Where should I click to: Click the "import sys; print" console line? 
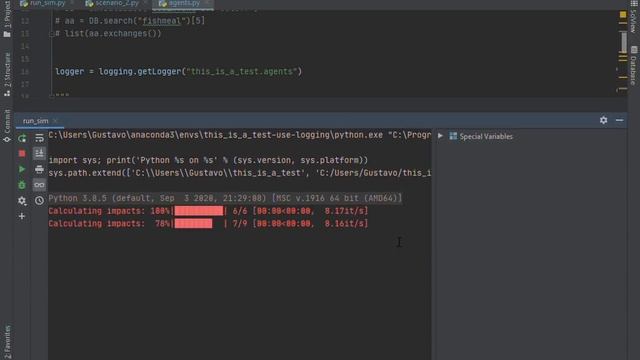pos(208,160)
